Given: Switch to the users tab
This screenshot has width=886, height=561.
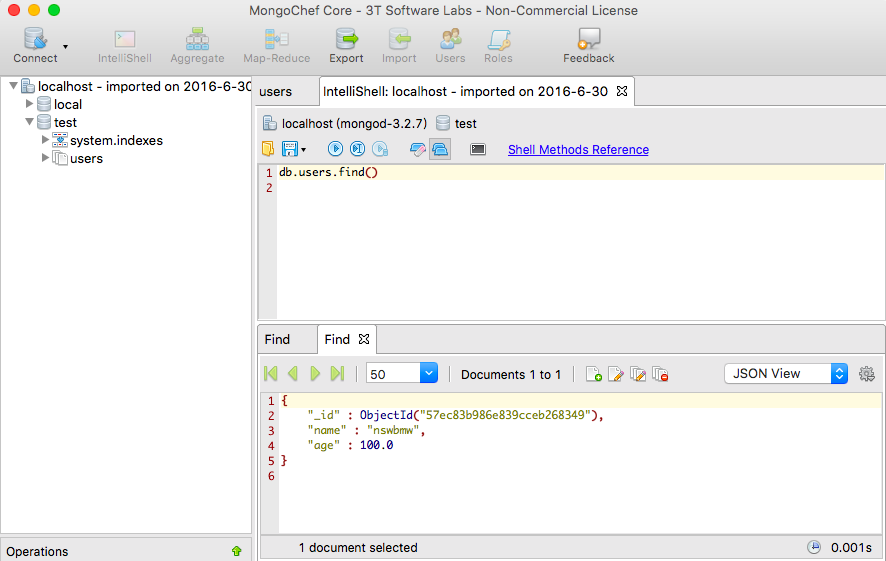Looking at the screenshot, I should pos(276,91).
